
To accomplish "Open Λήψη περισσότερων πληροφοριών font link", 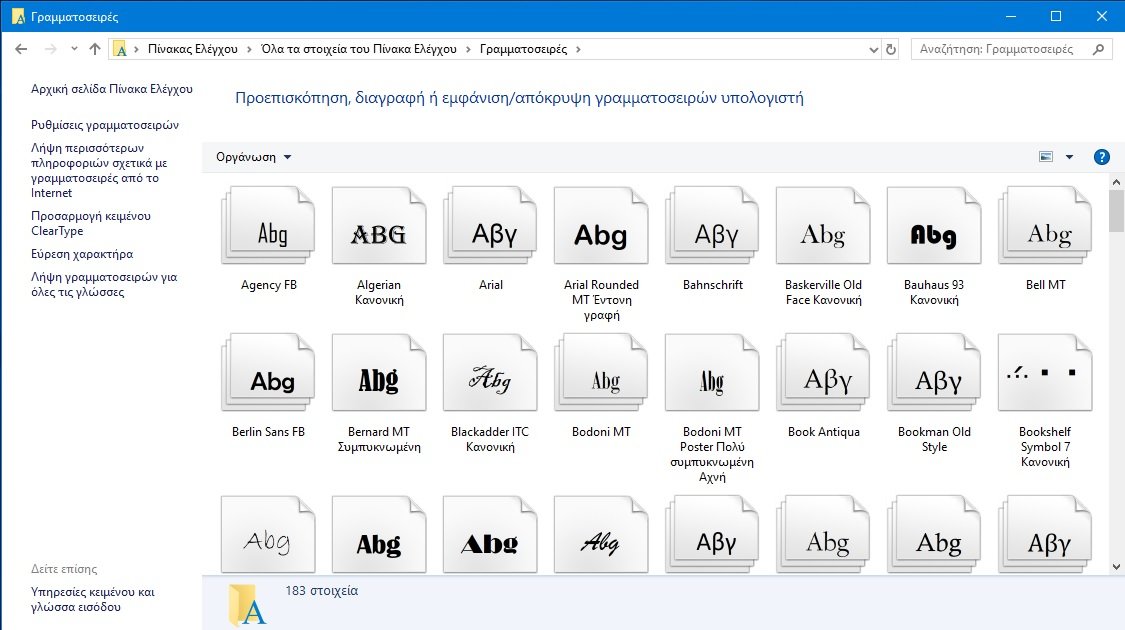I will point(99,170).
